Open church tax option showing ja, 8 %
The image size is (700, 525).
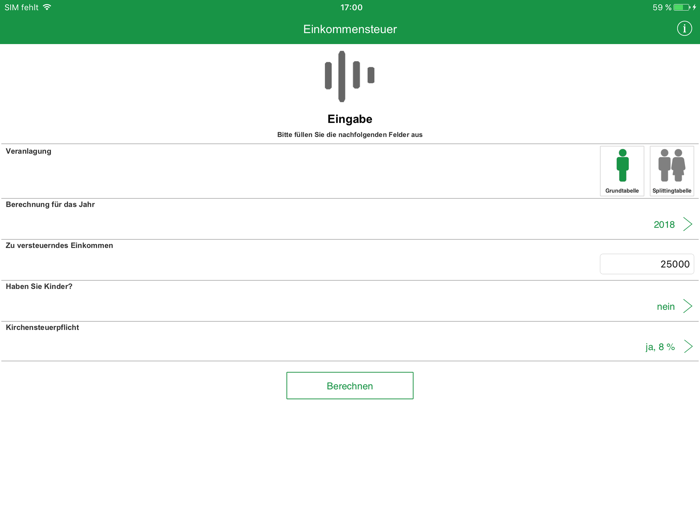pyautogui.click(x=660, y=347)
